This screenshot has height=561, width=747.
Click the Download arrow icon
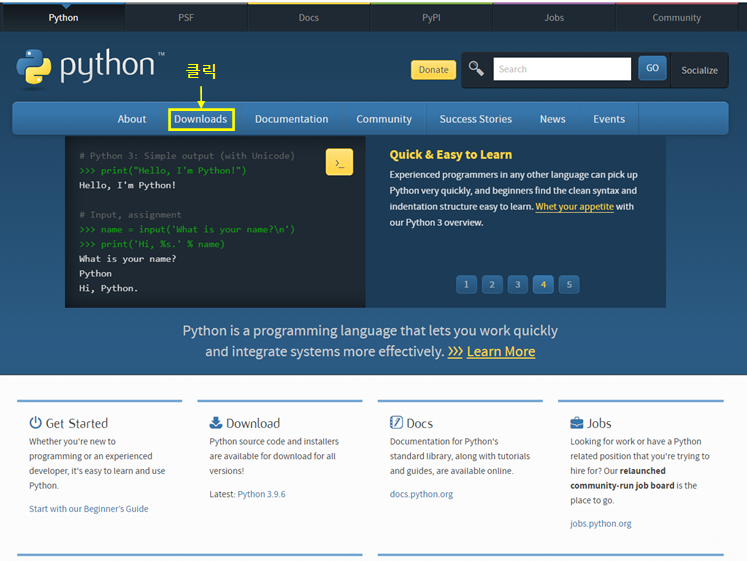216,422
